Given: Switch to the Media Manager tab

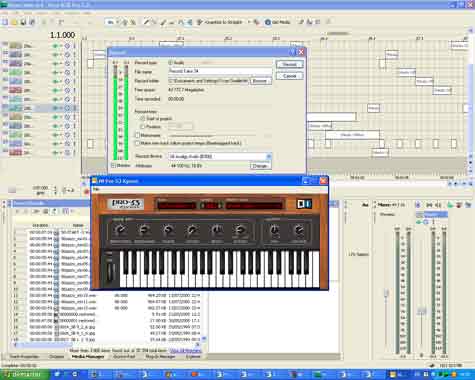Looking at the screenshot, I should [88, 357].
